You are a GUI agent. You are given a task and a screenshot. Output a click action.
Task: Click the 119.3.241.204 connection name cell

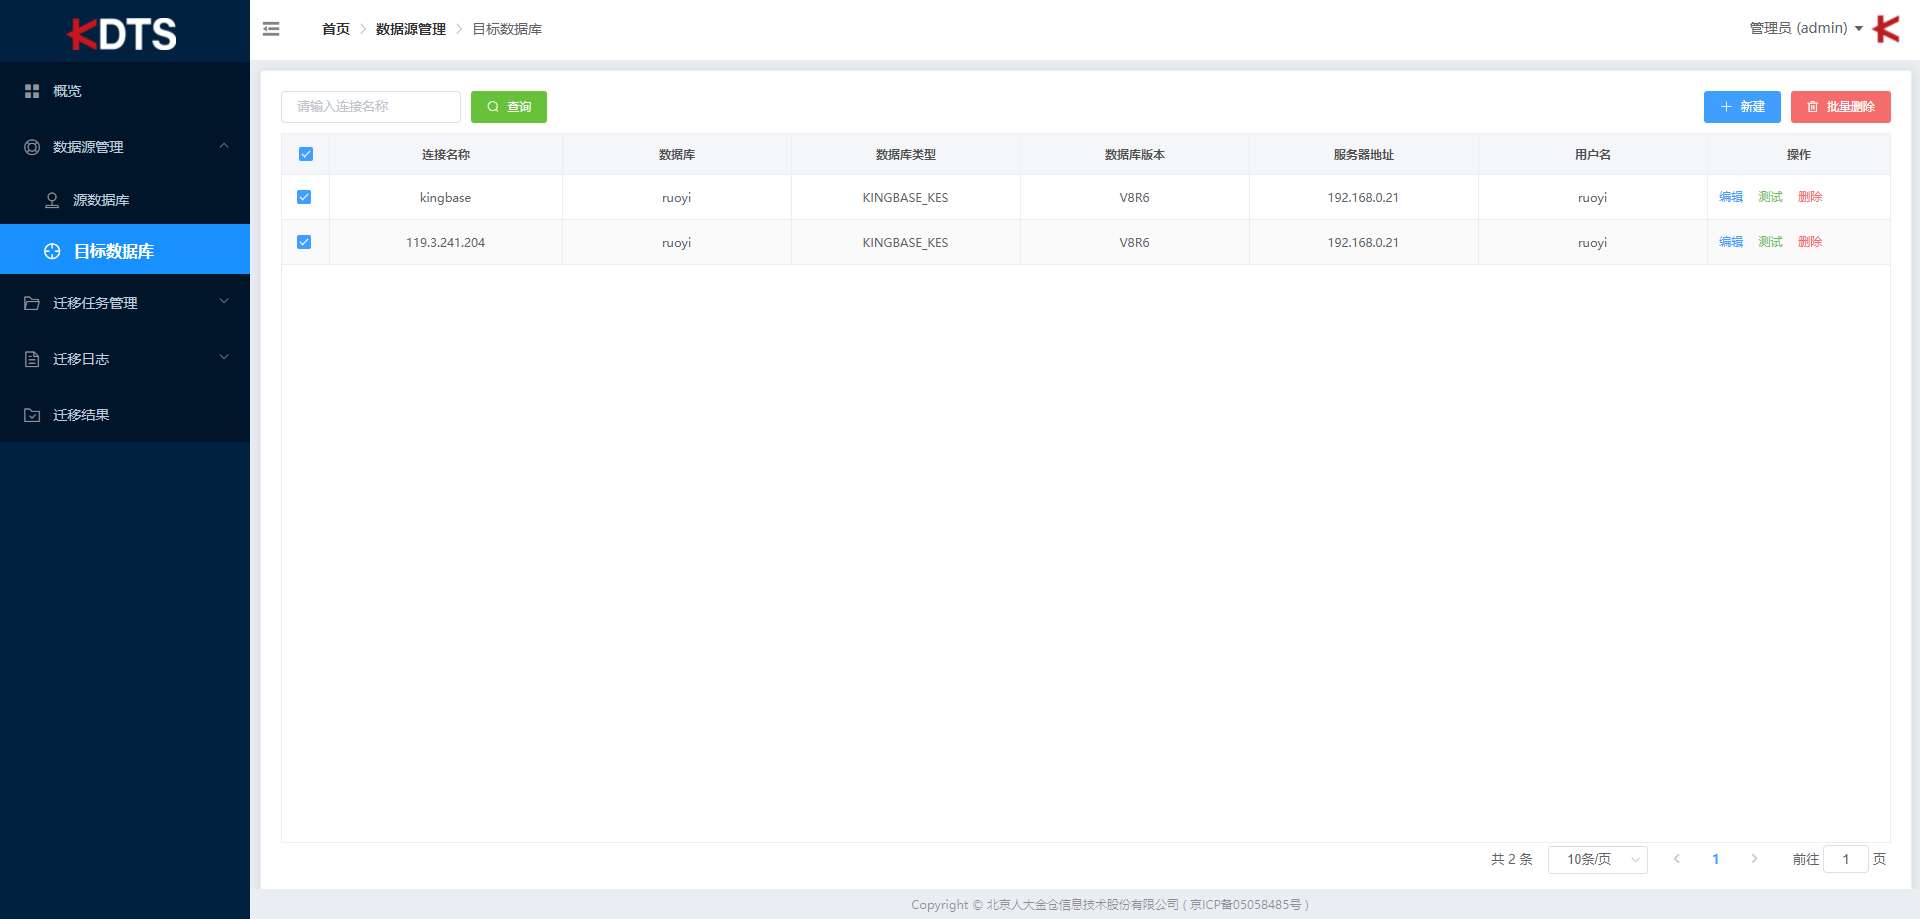point(446,243)
